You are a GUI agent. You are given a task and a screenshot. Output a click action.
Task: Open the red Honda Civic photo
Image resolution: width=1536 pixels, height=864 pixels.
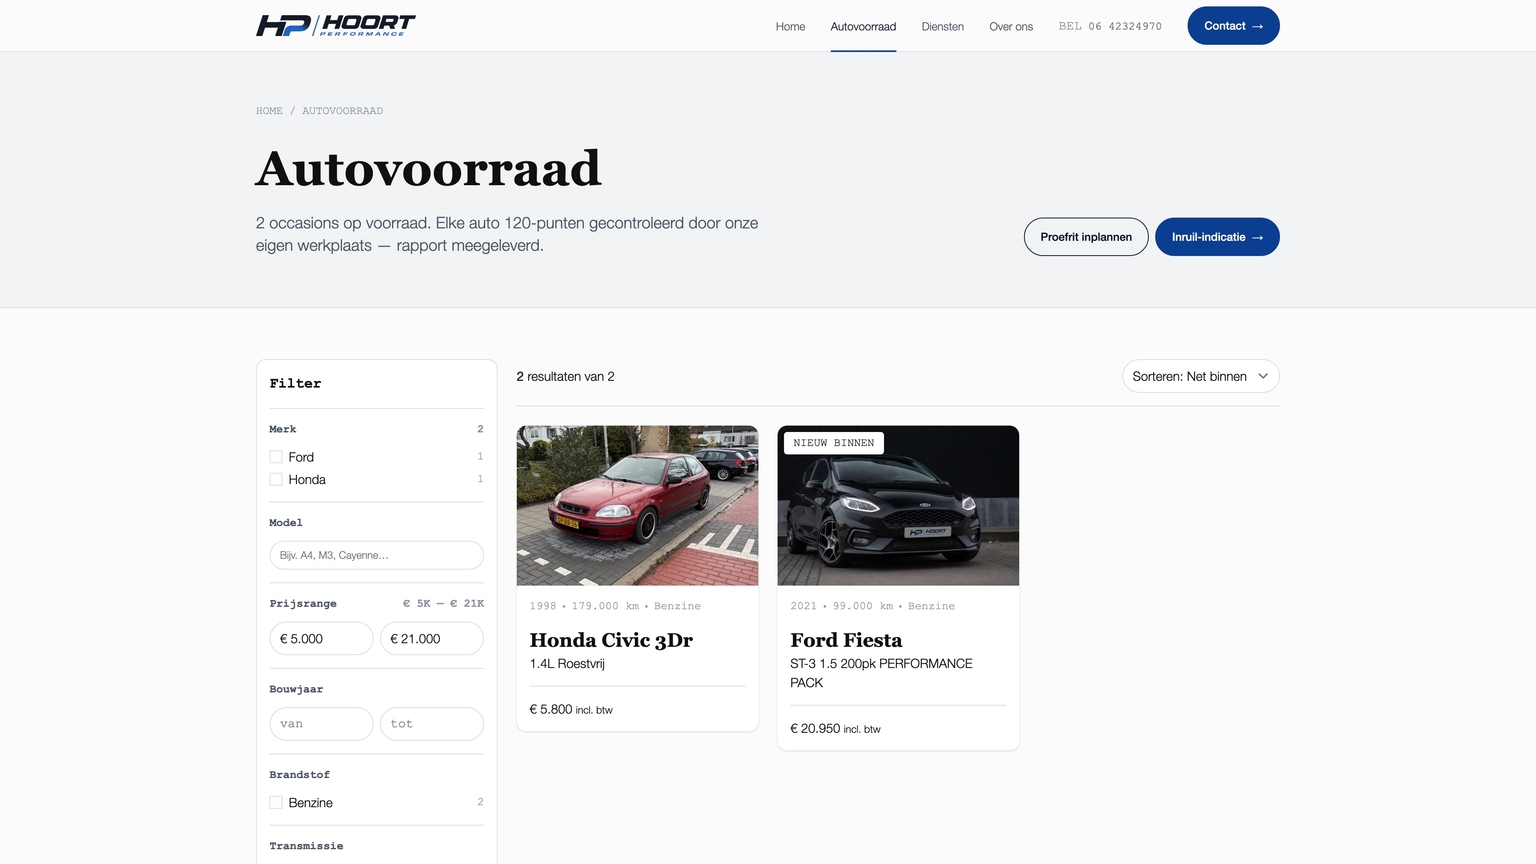point(637,506)
